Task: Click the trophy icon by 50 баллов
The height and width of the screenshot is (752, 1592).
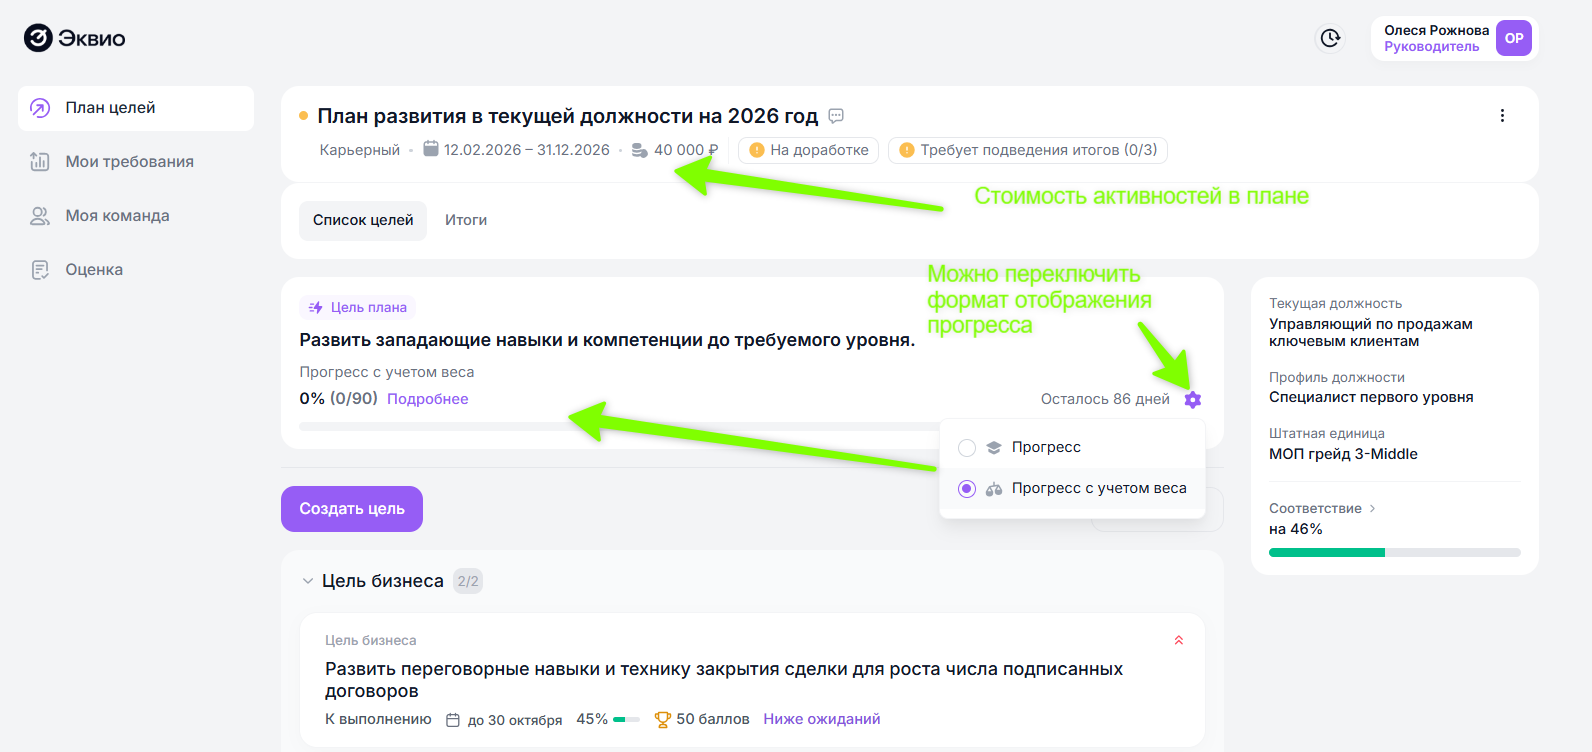Action: tap(662, 719)
